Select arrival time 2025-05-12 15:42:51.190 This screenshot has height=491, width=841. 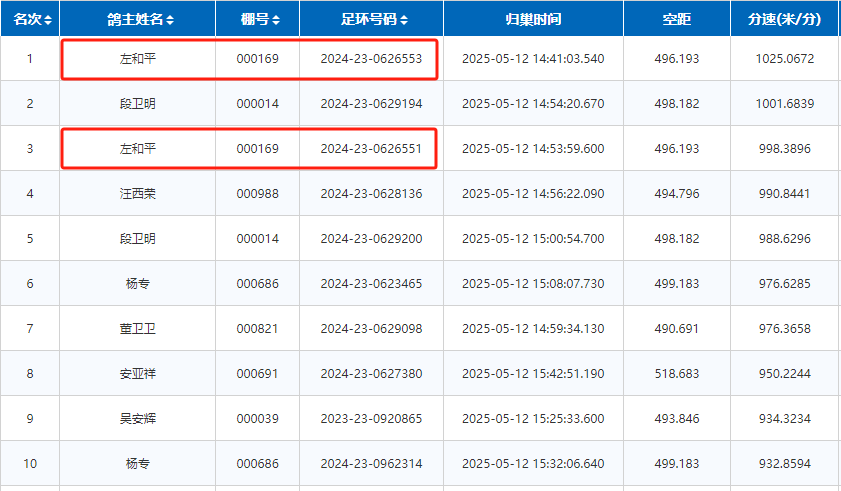pyautogui.click(x=533, y=374)
